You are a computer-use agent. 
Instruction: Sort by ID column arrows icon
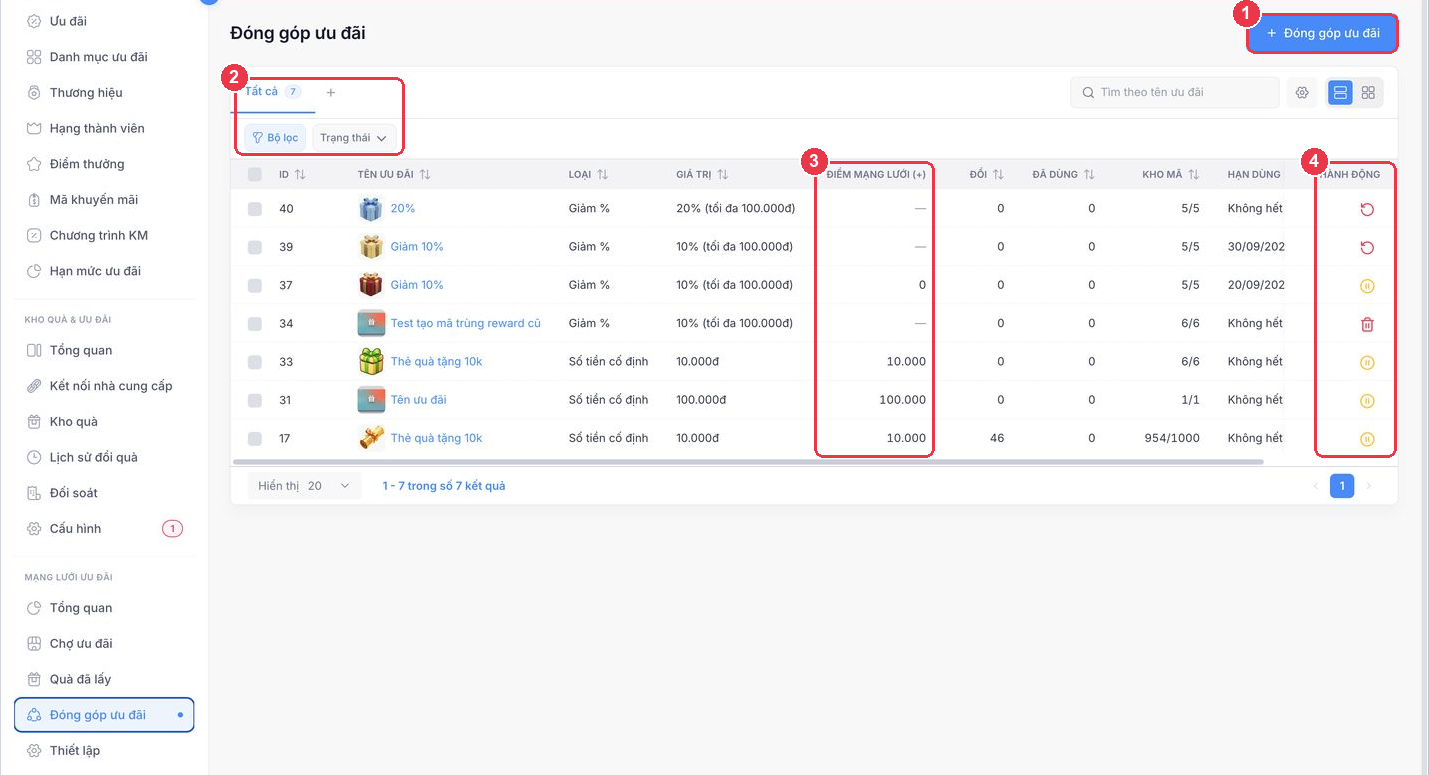[300, 175]
